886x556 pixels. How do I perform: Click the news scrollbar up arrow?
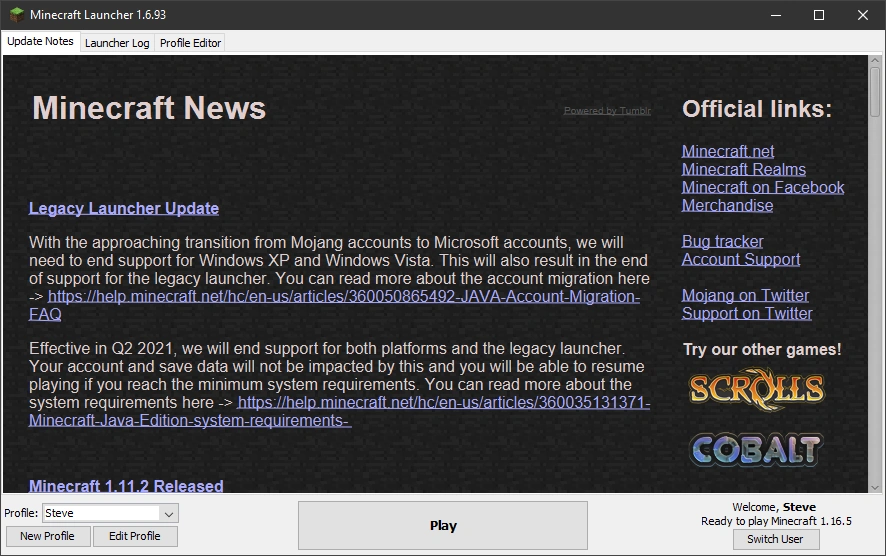(x=875, y=60)
